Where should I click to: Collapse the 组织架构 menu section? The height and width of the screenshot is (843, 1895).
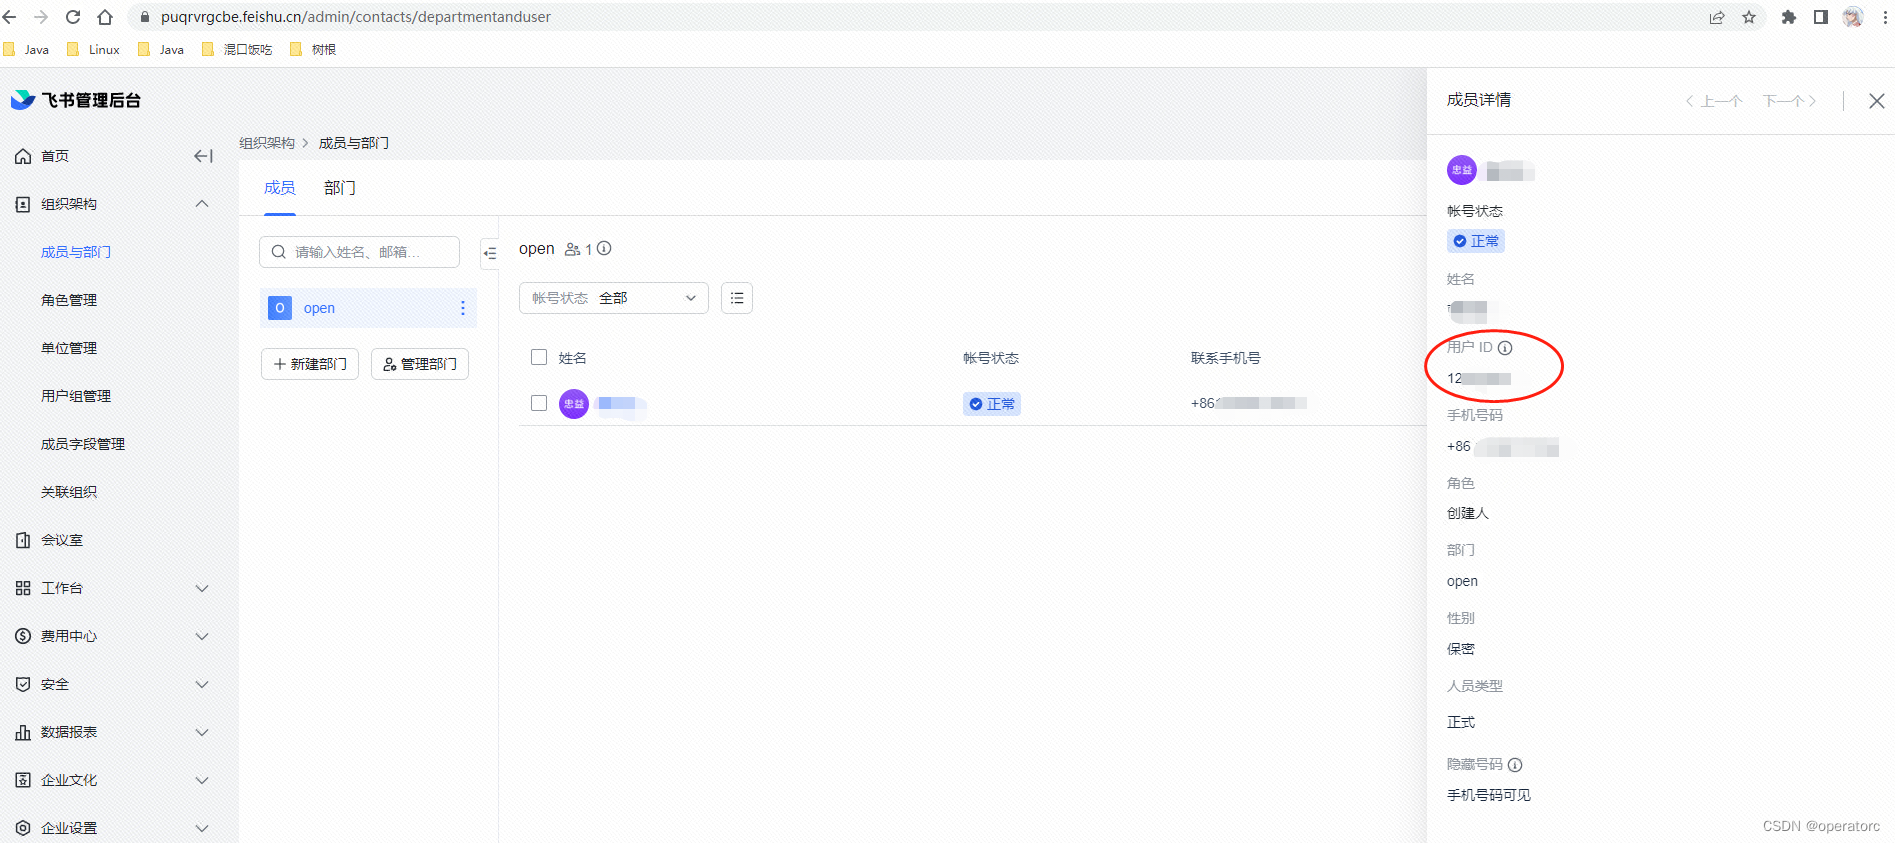tap(202, 204)
